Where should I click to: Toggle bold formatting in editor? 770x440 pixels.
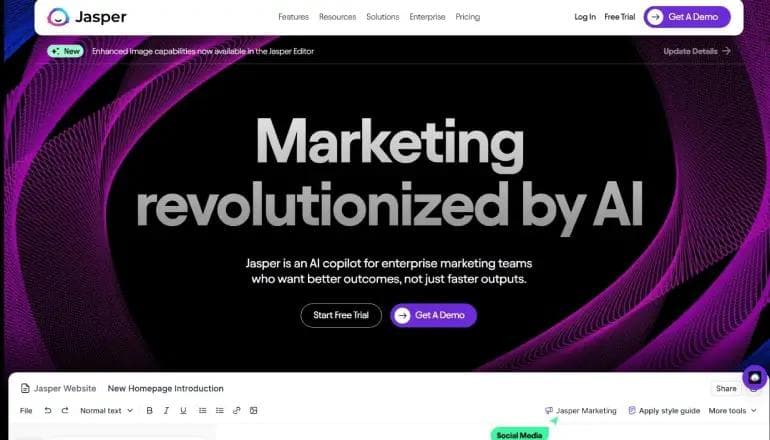[x=149, y=411]
